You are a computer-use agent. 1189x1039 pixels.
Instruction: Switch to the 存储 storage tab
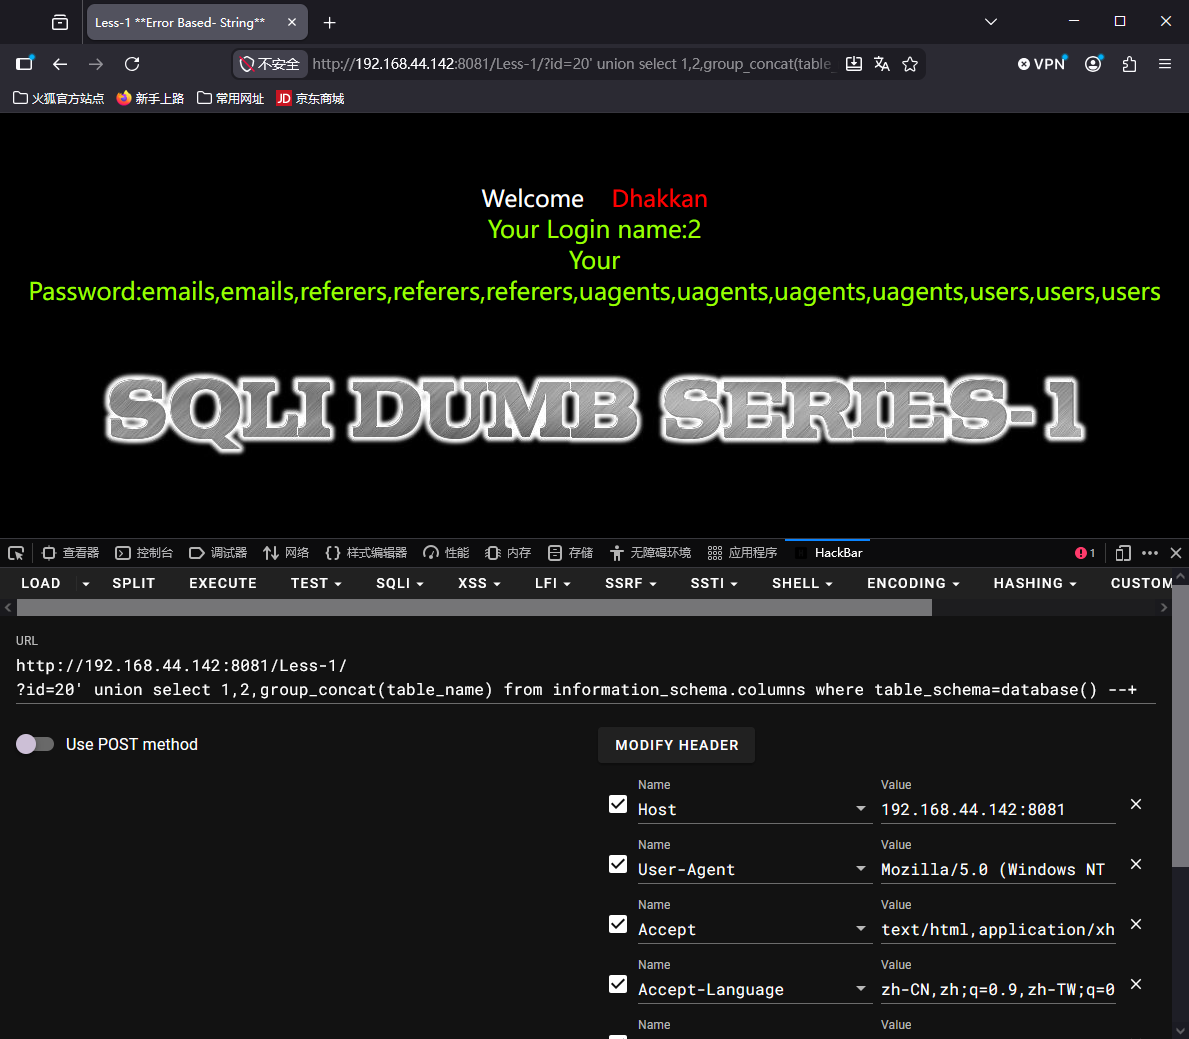click(570, 553)
